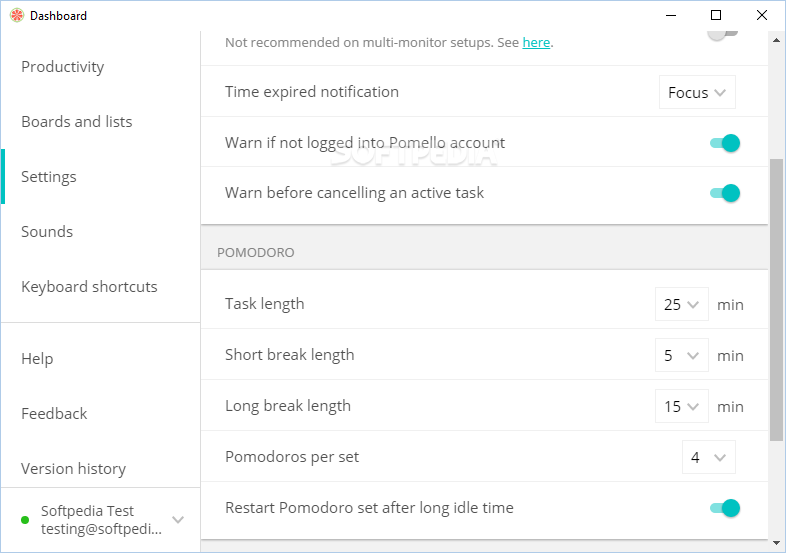Screen dimensions: 786x553
Task: Open the Time expired notification Focus dropdown
Action: pos(697,92)
